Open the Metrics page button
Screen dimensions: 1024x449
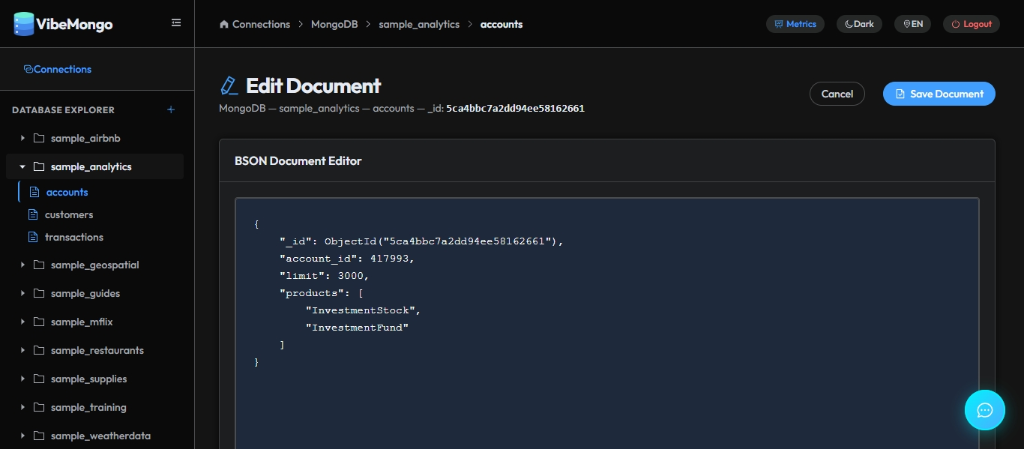click(795, 24)
